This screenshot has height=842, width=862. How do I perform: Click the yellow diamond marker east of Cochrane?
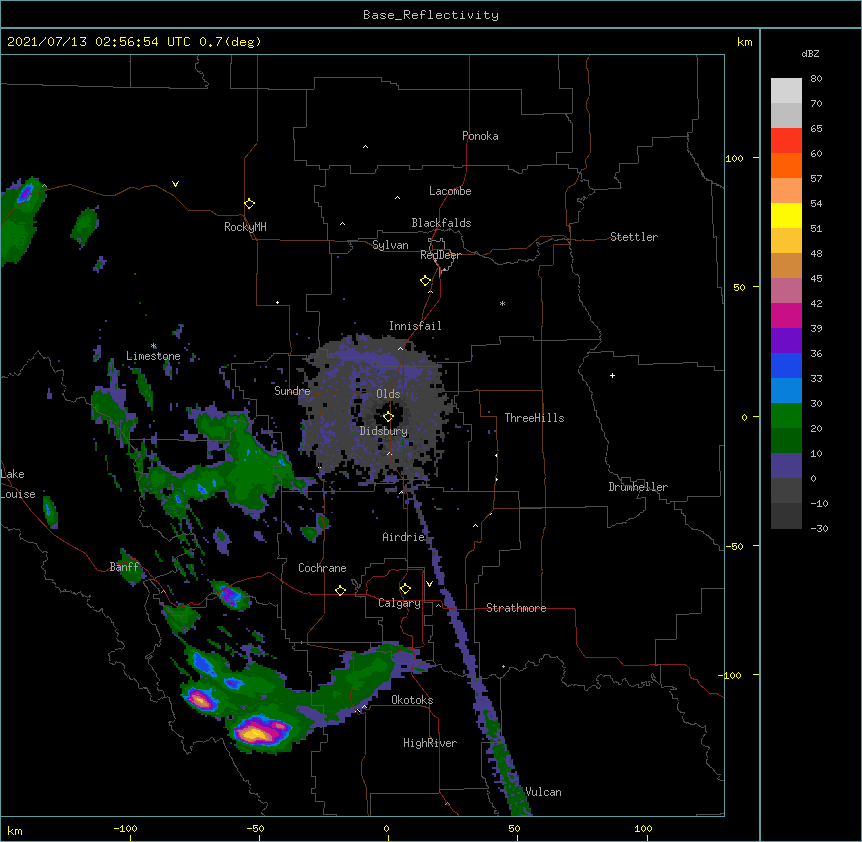click(340, 590)
